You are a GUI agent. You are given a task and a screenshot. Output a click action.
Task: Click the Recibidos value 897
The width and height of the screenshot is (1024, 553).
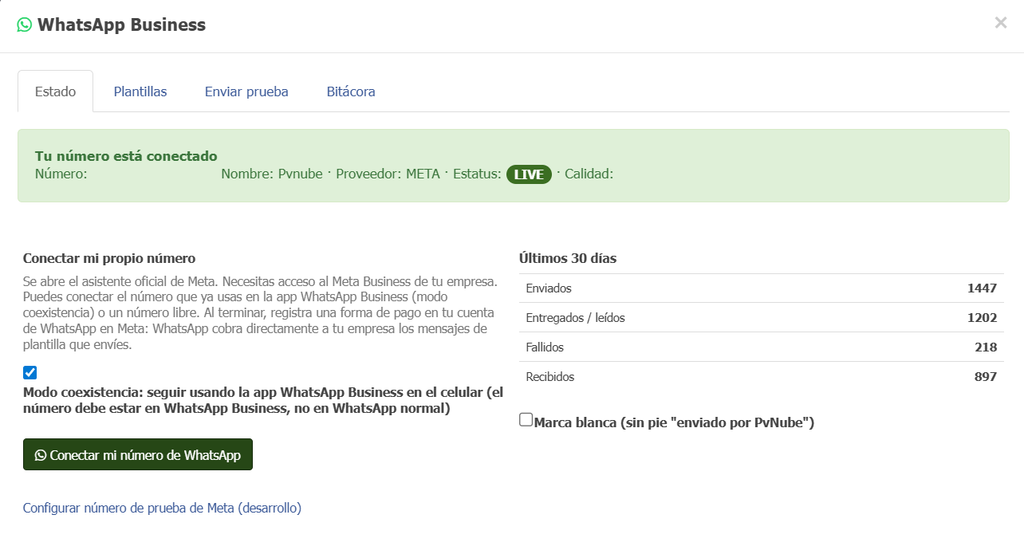click(985, 377)
